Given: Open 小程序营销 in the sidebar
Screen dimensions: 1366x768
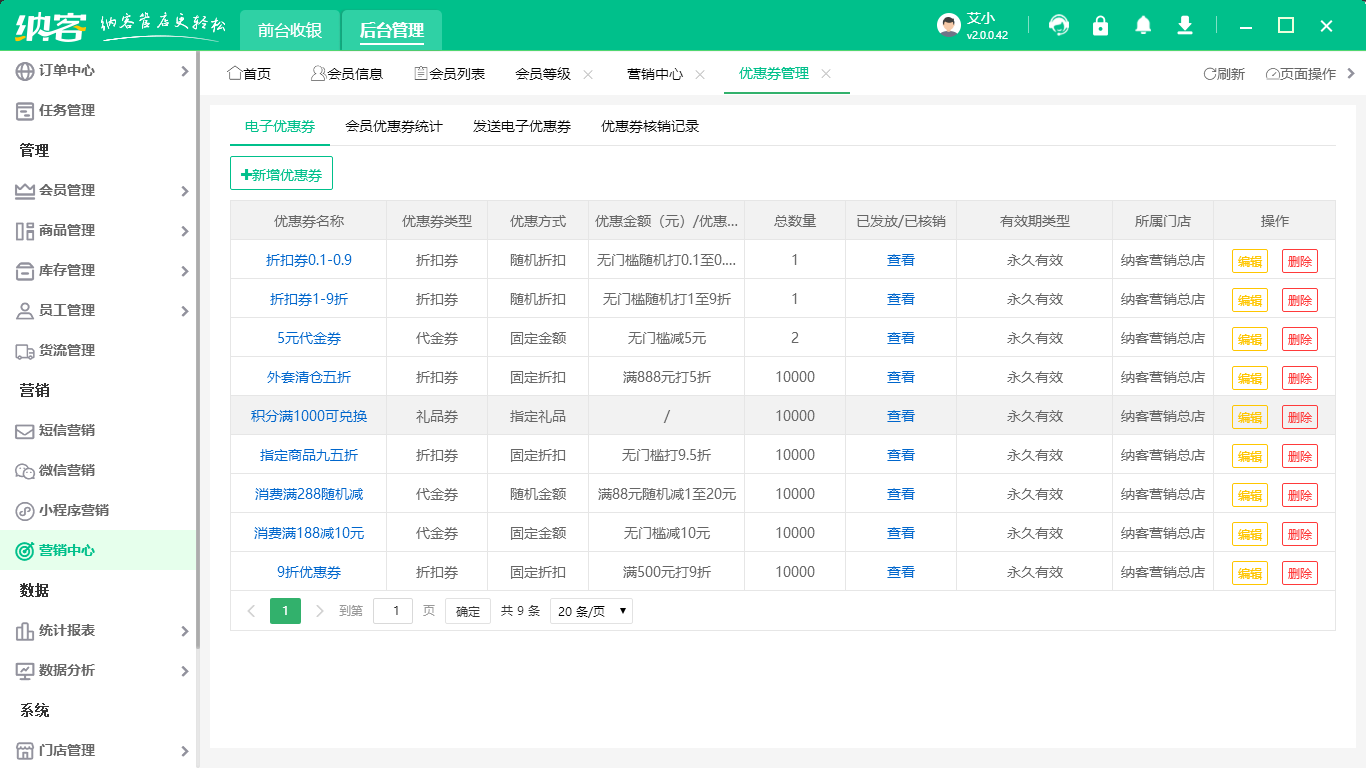Looking at the screenshot, I should (x=73, y=510).
